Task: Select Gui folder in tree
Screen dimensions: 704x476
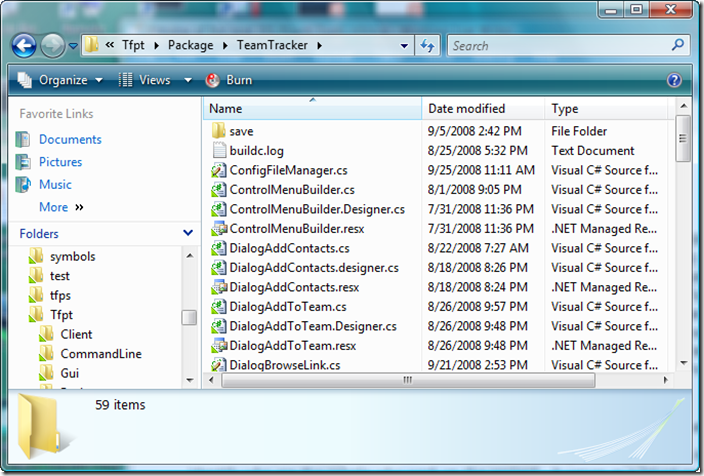Action: point(70,373)
